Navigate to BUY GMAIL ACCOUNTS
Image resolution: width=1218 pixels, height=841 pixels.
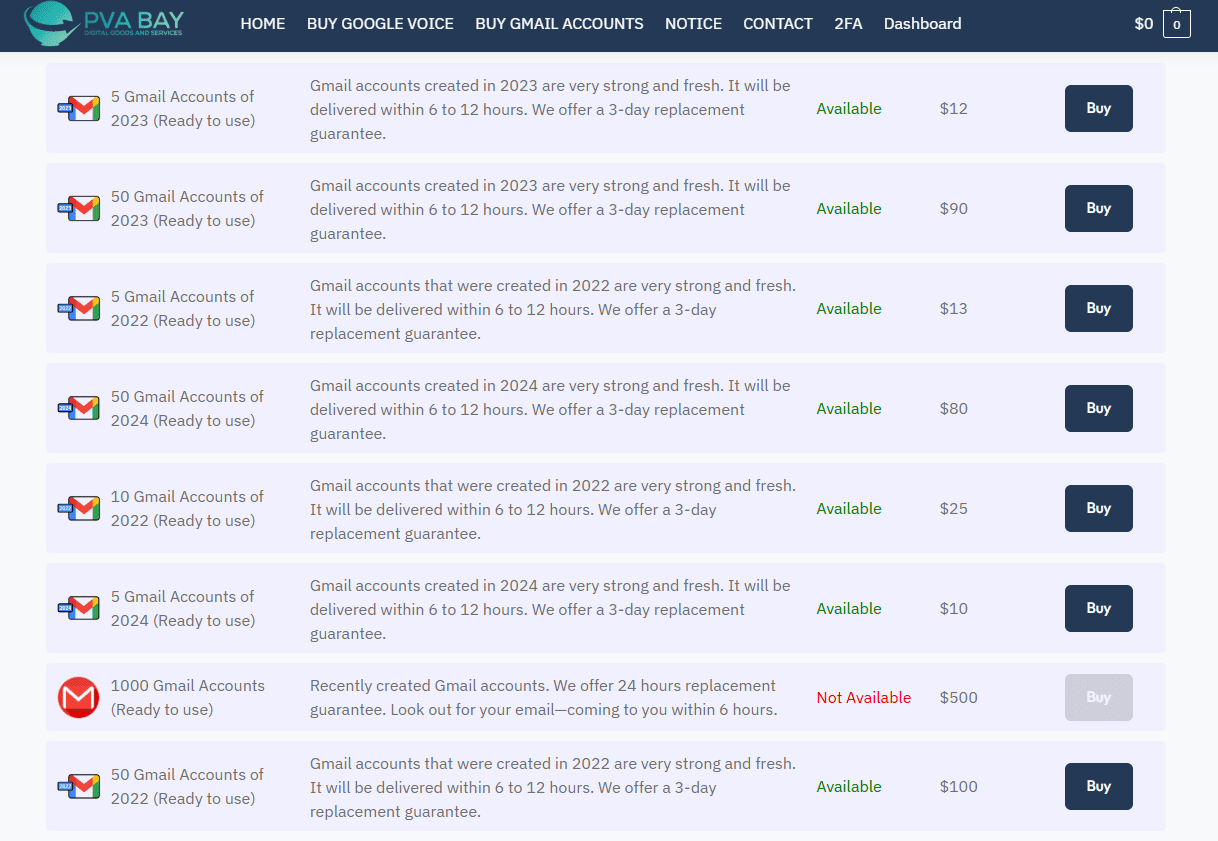pos(559,24)
